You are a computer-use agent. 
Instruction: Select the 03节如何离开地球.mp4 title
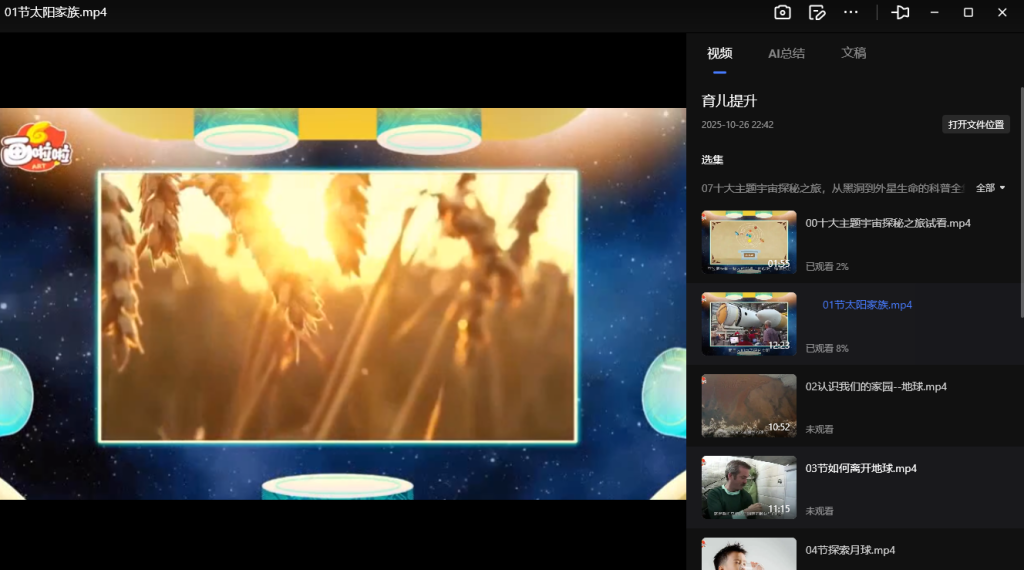point(860,468)
